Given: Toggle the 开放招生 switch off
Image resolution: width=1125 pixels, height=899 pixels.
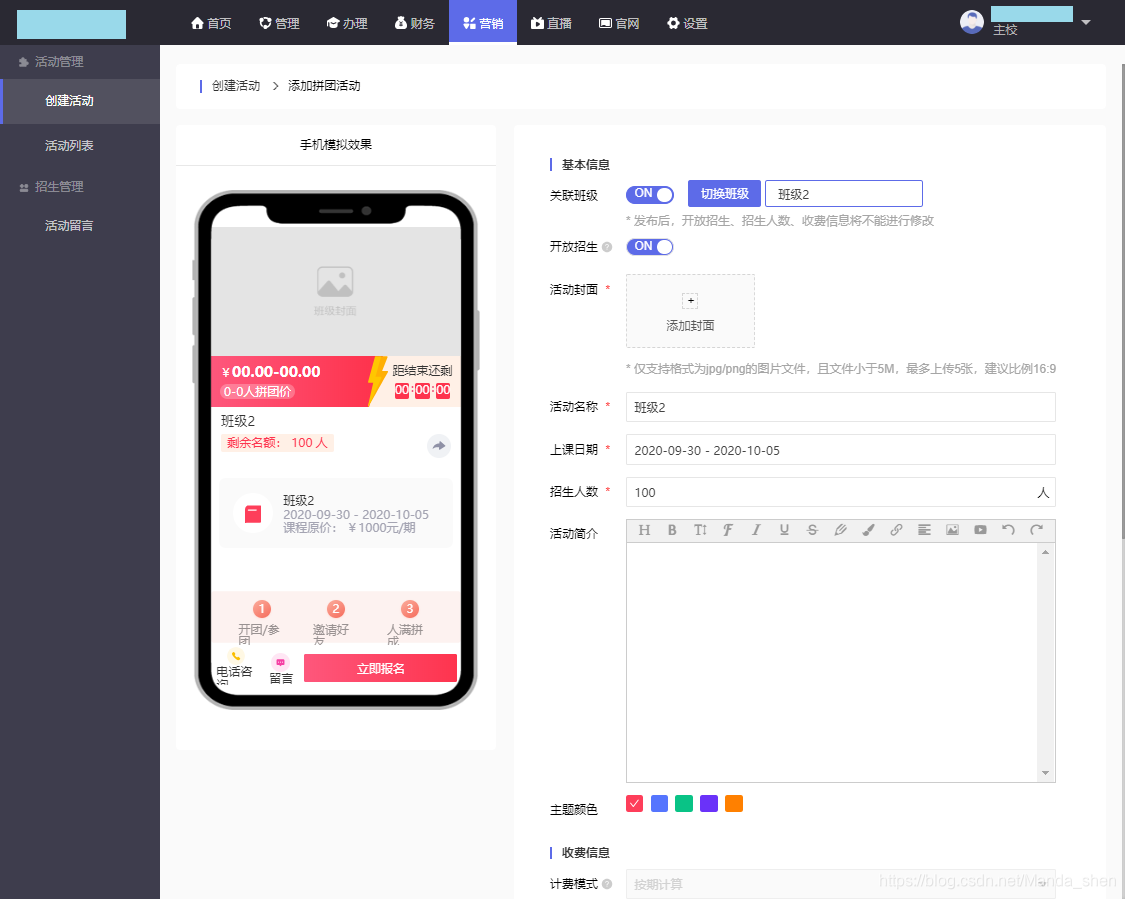Looking at the screenshot, I should pyautogui.click(x=650, y=247).
